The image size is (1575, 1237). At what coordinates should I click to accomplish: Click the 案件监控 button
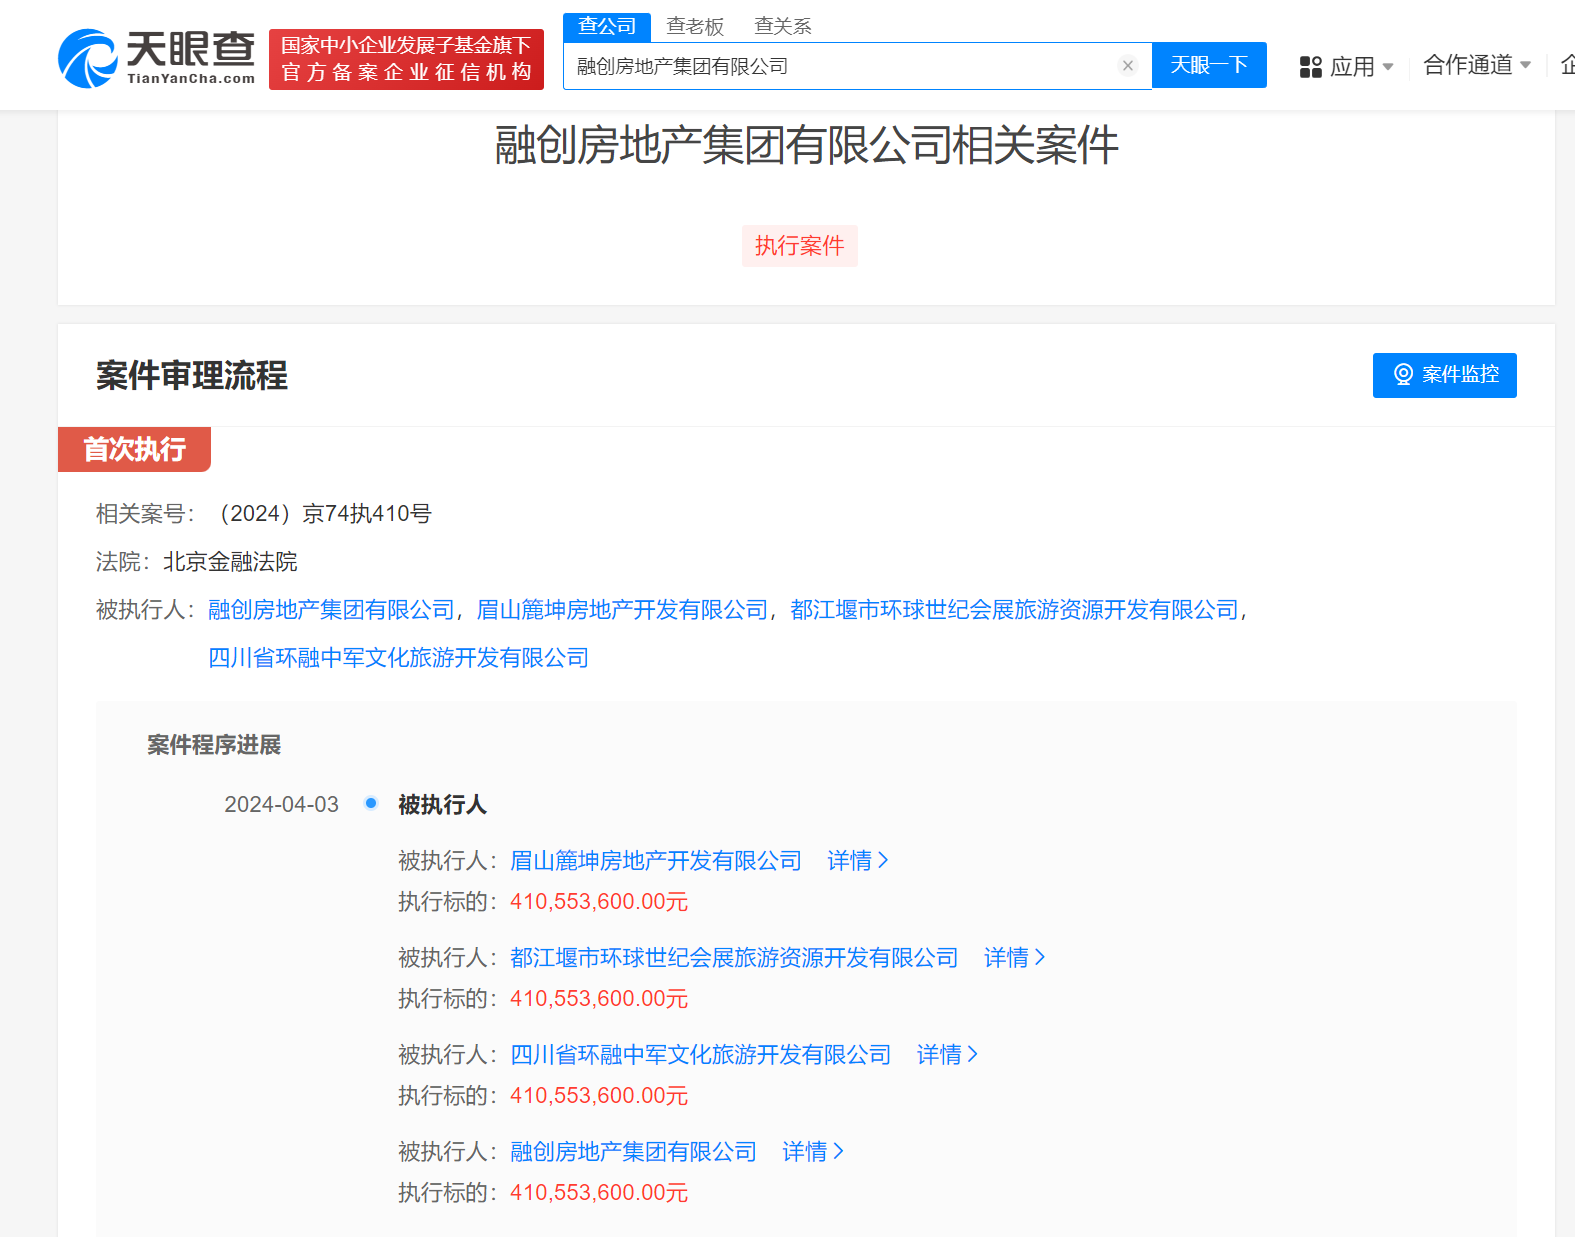(x=1445, y=375)
